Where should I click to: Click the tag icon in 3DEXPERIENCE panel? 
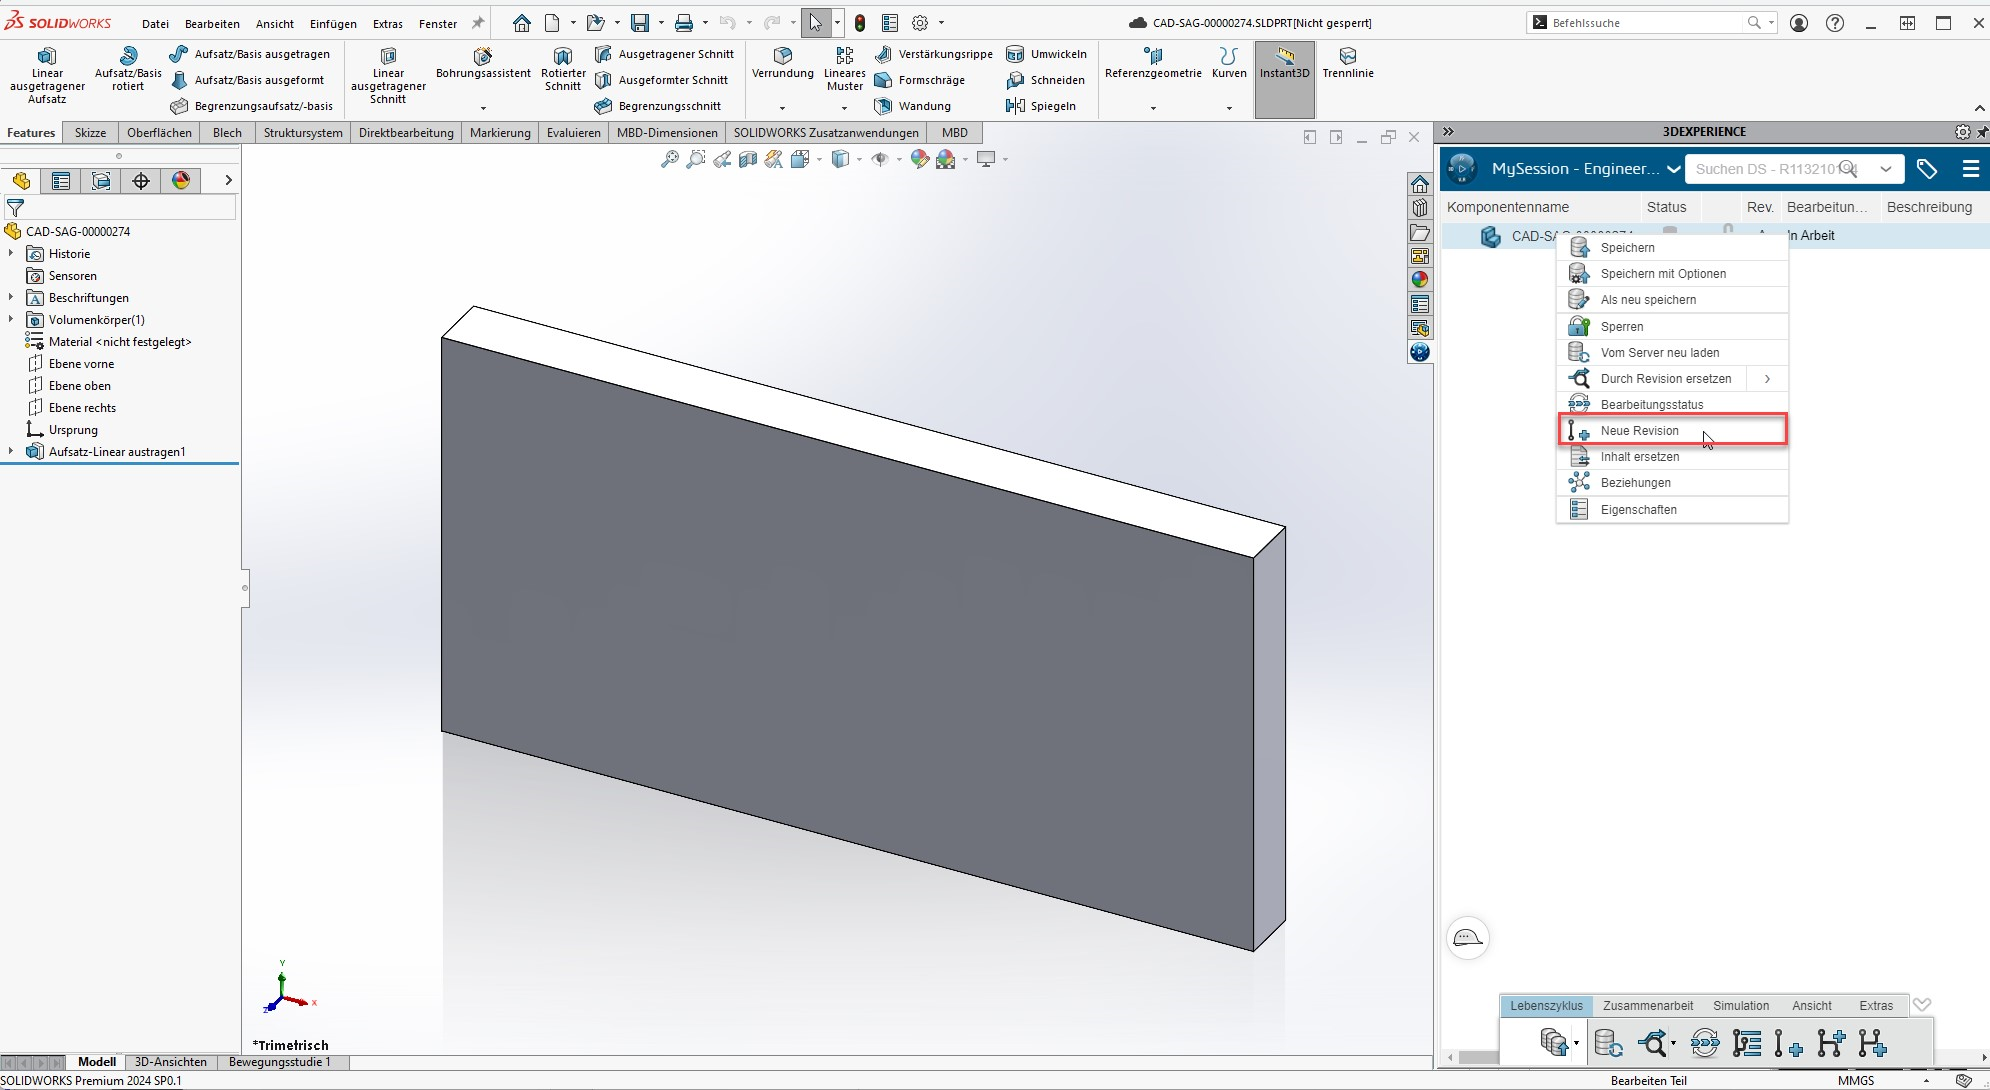click(1927, 169)
